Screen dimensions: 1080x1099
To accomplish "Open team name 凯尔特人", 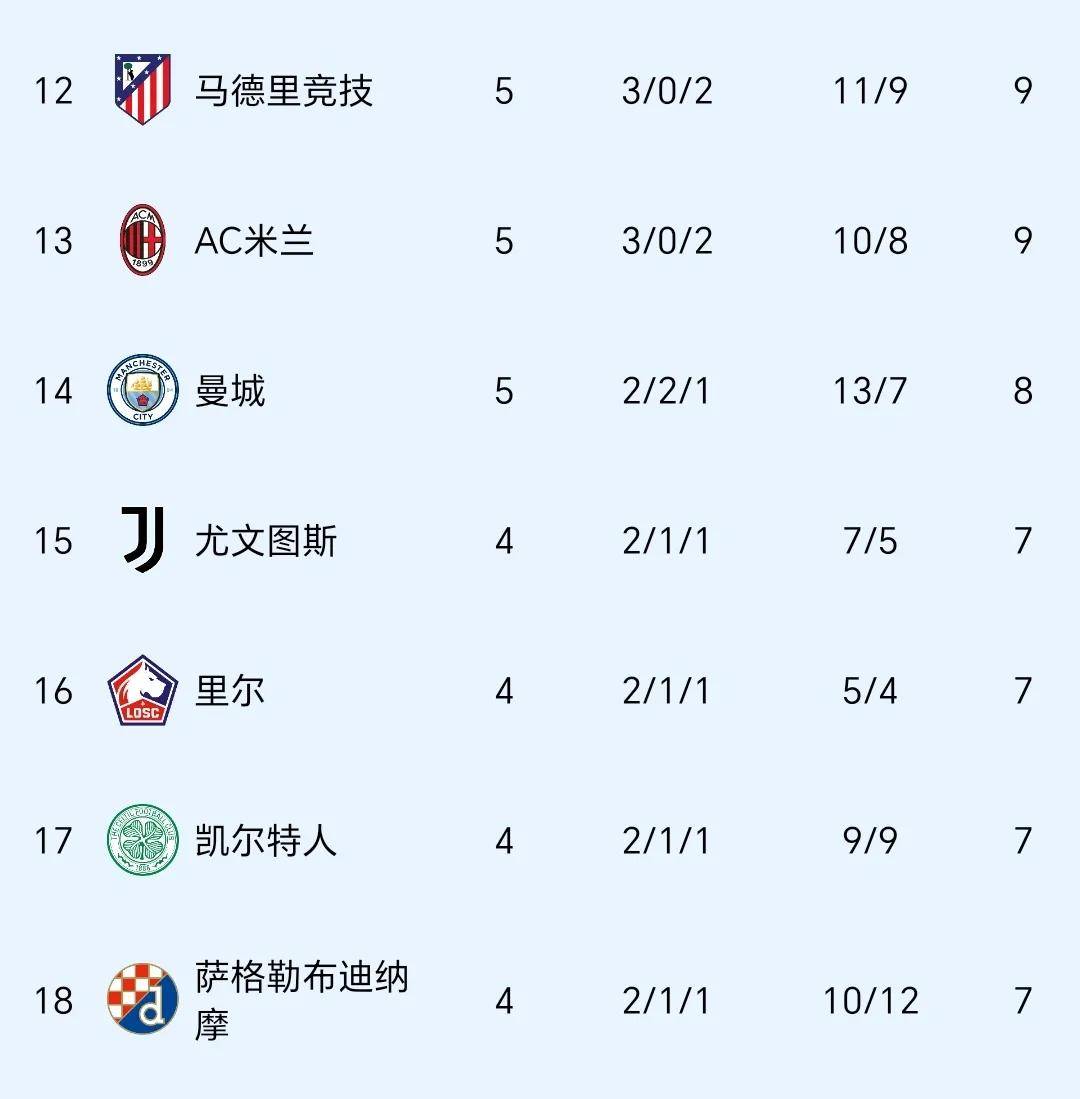I will point(266,840).
